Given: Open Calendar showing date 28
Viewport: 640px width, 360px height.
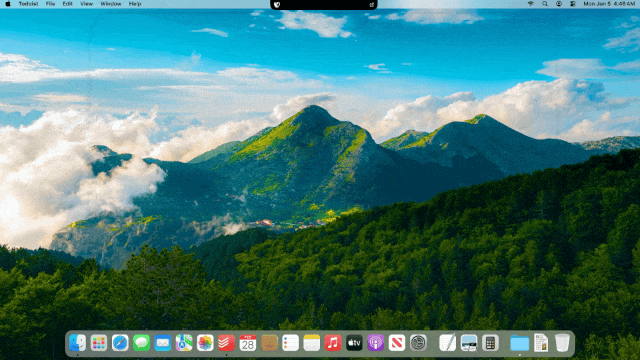Looking at the screenshot, I should pyautogui.click(x=247, y=343).
